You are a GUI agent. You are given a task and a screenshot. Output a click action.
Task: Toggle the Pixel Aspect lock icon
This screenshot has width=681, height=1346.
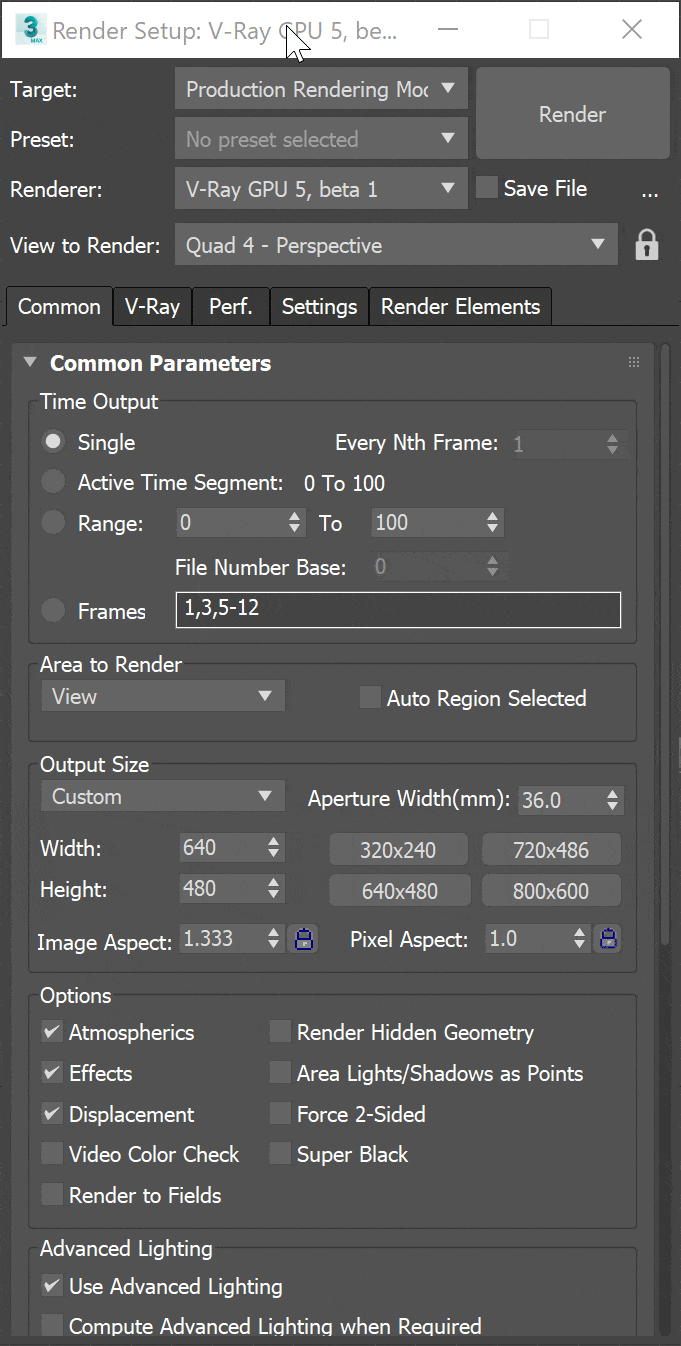[x=607, y=939]
